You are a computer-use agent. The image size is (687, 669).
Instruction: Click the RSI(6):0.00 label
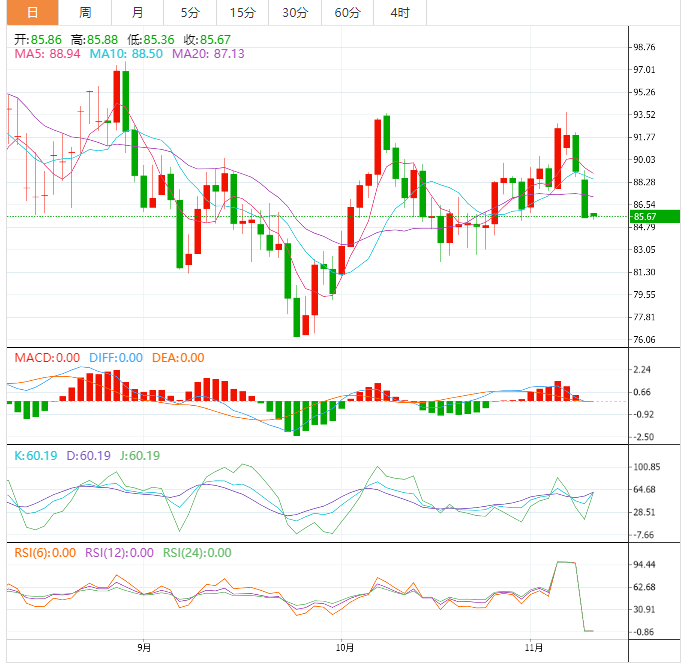tap(45, 553)
